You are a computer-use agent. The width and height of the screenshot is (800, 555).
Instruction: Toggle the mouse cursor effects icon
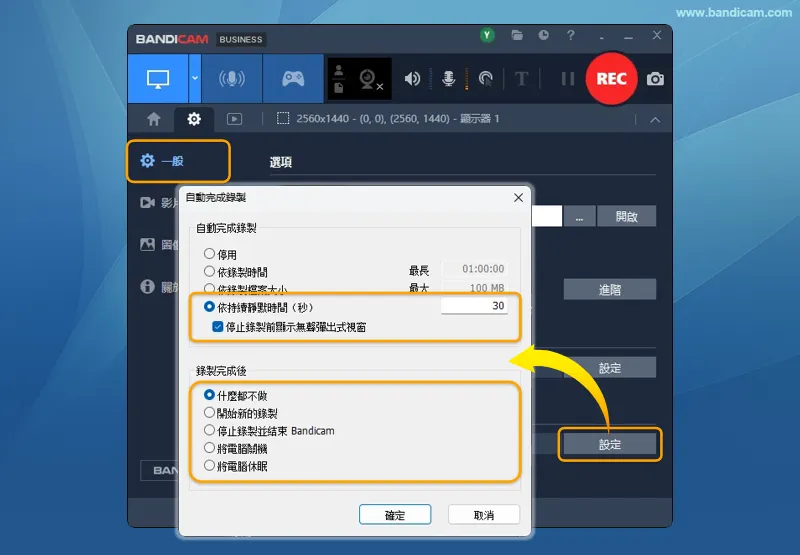pyautogui.click(x=486, y=79)
